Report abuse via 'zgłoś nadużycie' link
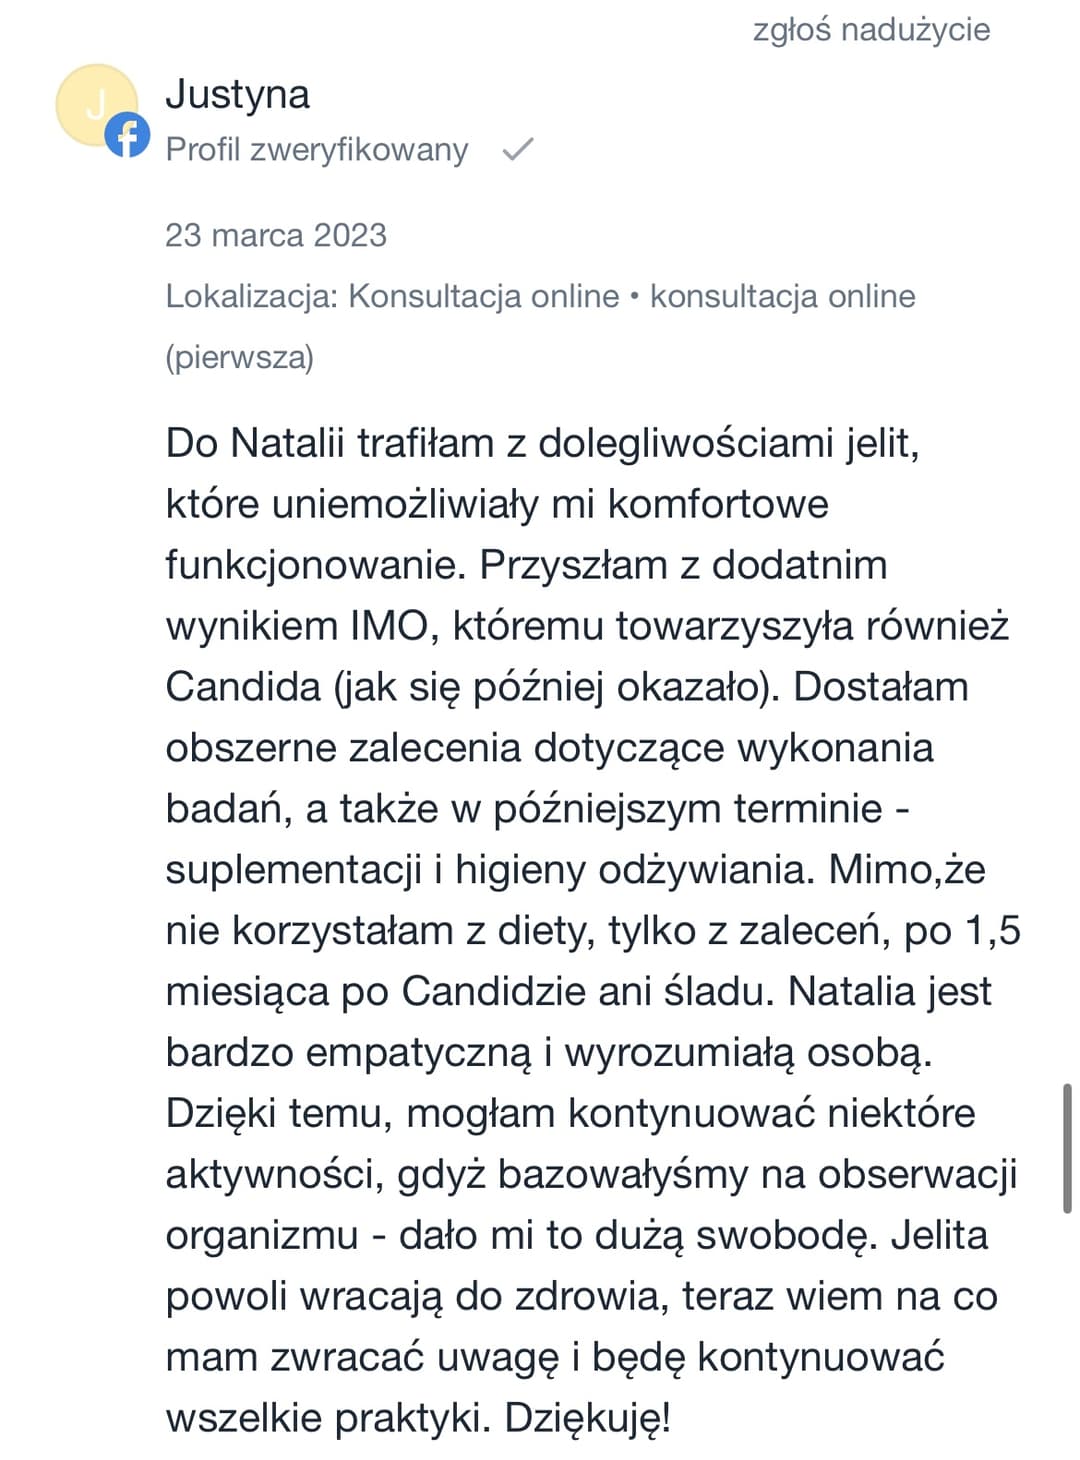The image size is (1080, 1460). 871,29
